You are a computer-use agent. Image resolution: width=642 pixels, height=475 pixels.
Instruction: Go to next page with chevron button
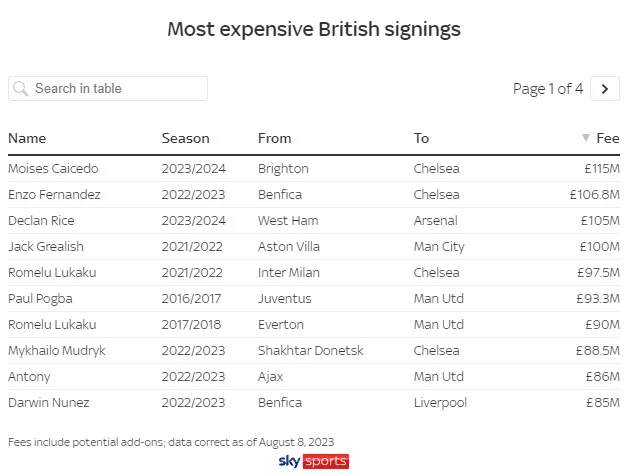(604, 89)
